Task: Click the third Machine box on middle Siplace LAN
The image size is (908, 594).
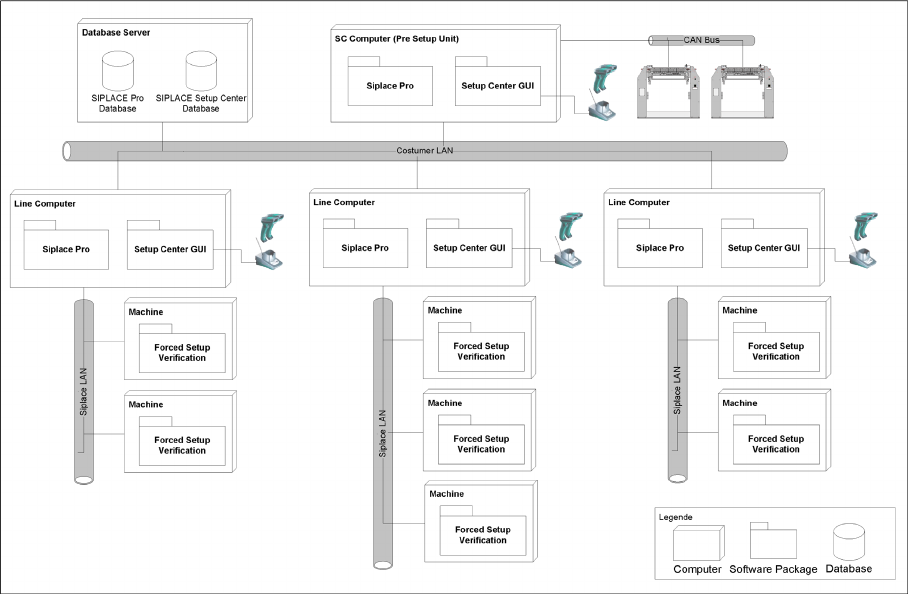Action: coord(481,521)
